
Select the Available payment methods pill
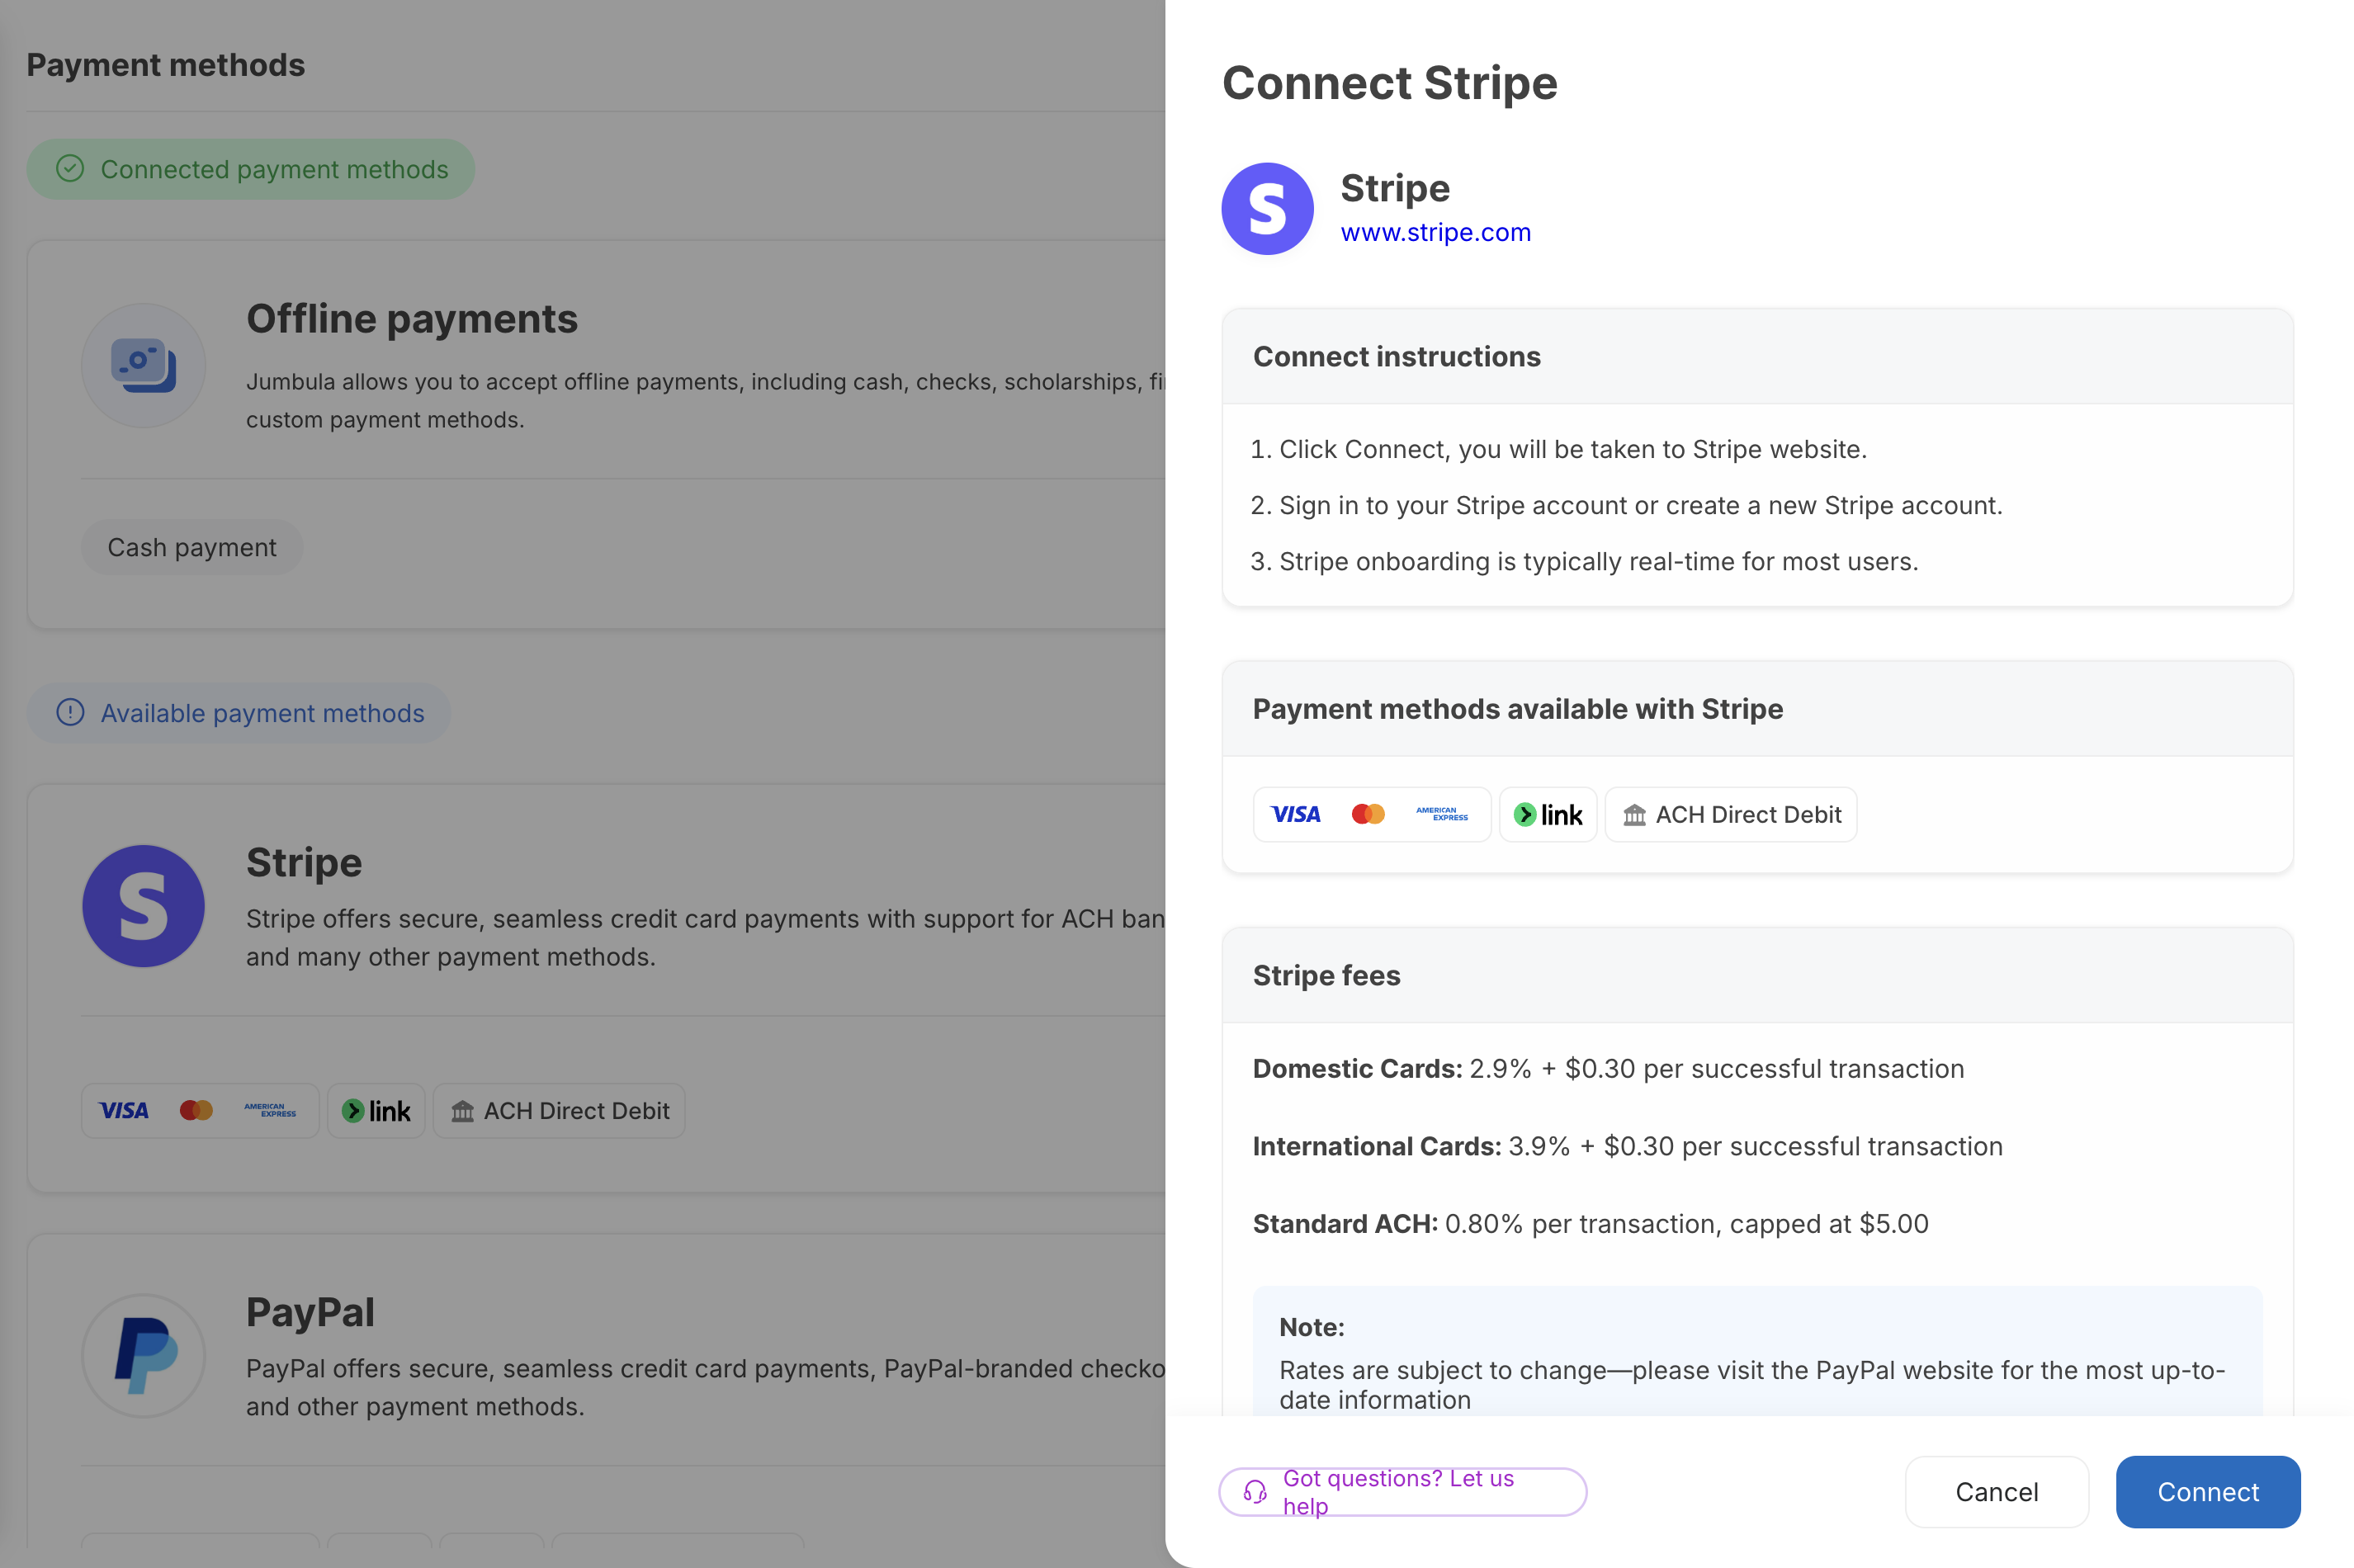pyautogui.click(x=238, y=713)
